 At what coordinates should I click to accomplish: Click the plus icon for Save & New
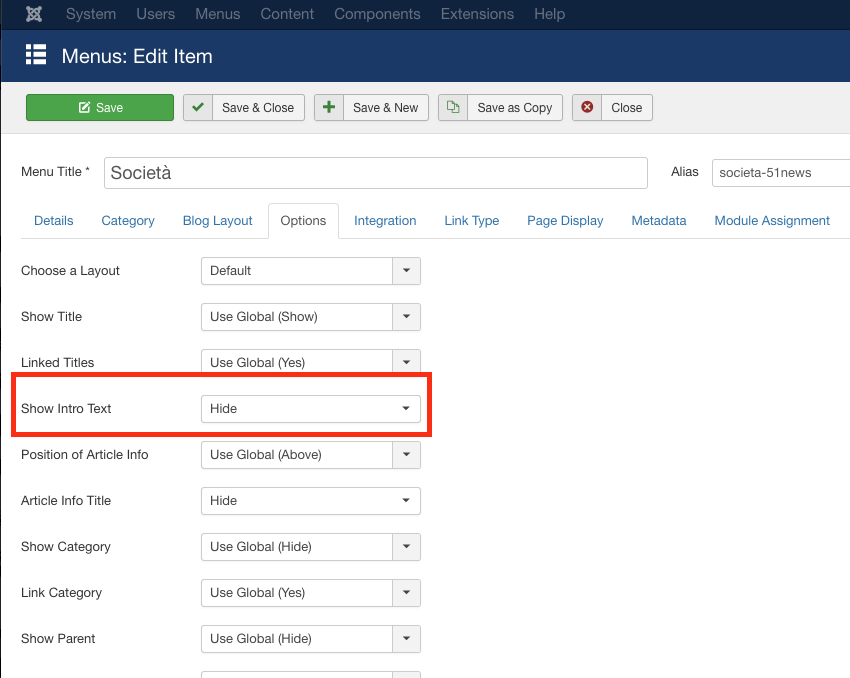tap(329, 108)
